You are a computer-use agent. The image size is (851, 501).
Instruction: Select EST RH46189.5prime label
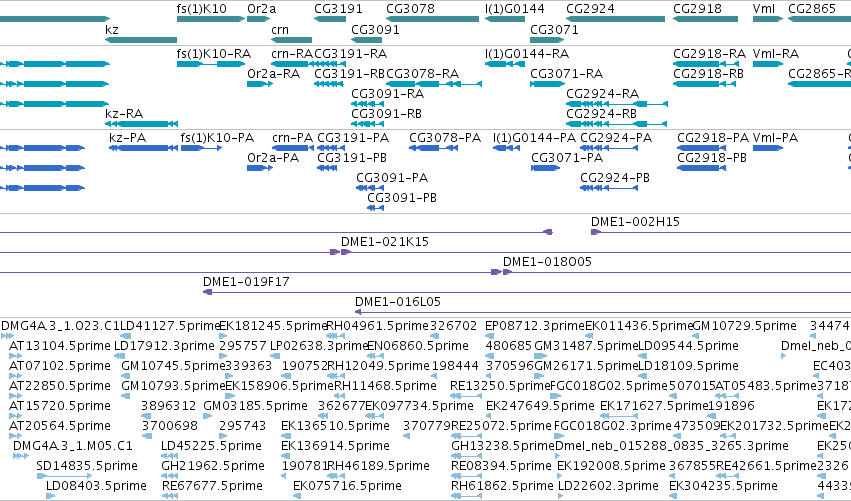click(378, 466)
